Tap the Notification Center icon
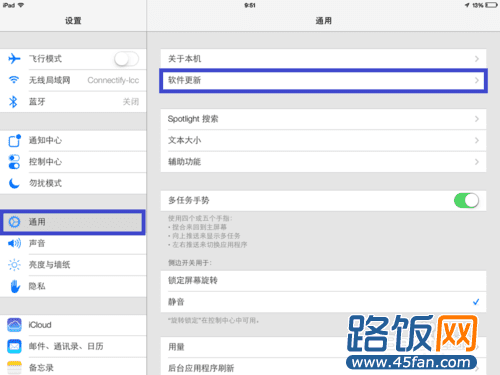Image resolution: width=500 pixels, height=375 pixels. [14, 140]
